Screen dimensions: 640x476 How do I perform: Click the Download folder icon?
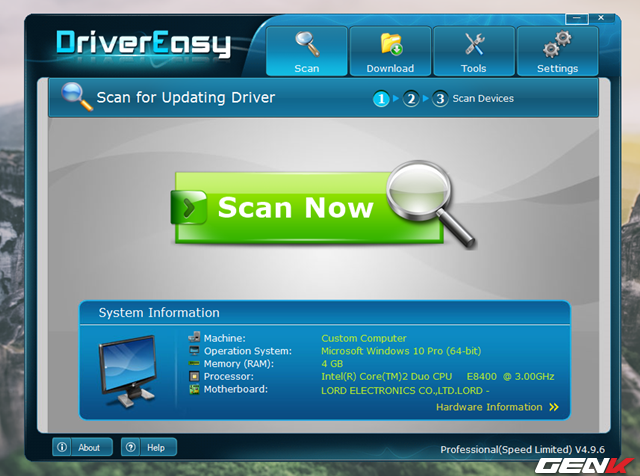pyautogui.click(x=390, y=45)
